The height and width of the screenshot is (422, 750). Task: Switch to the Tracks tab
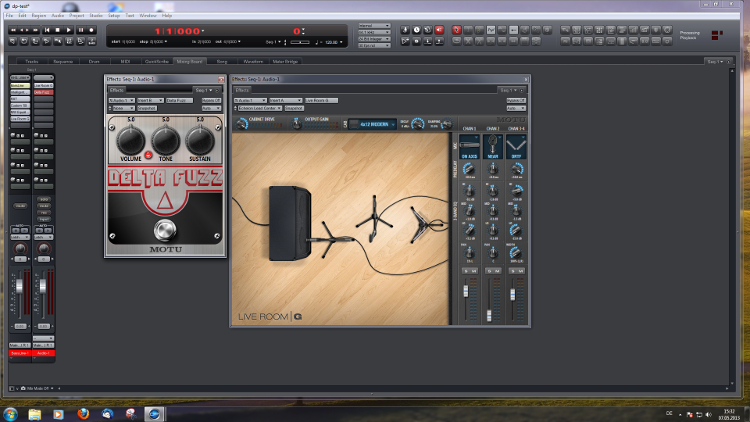(x=32, y=61)
